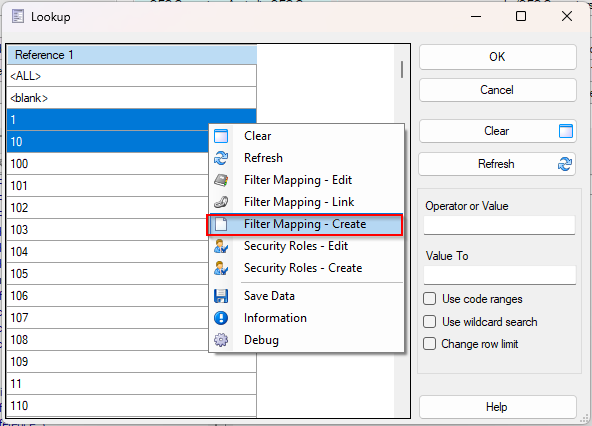Click the blue Information exclamation icon

pos(221,318)
